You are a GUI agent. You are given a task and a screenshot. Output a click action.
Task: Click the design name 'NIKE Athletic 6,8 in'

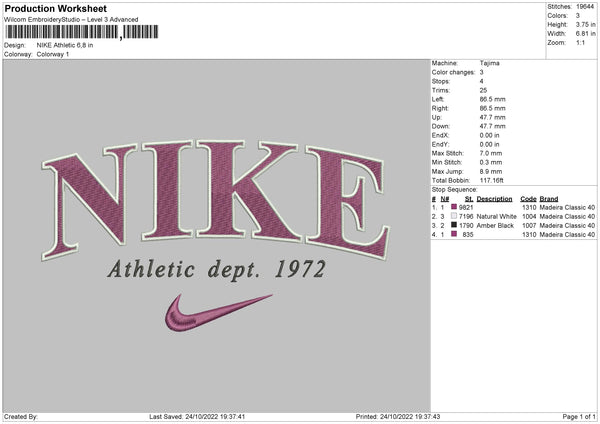click(65, 45)
